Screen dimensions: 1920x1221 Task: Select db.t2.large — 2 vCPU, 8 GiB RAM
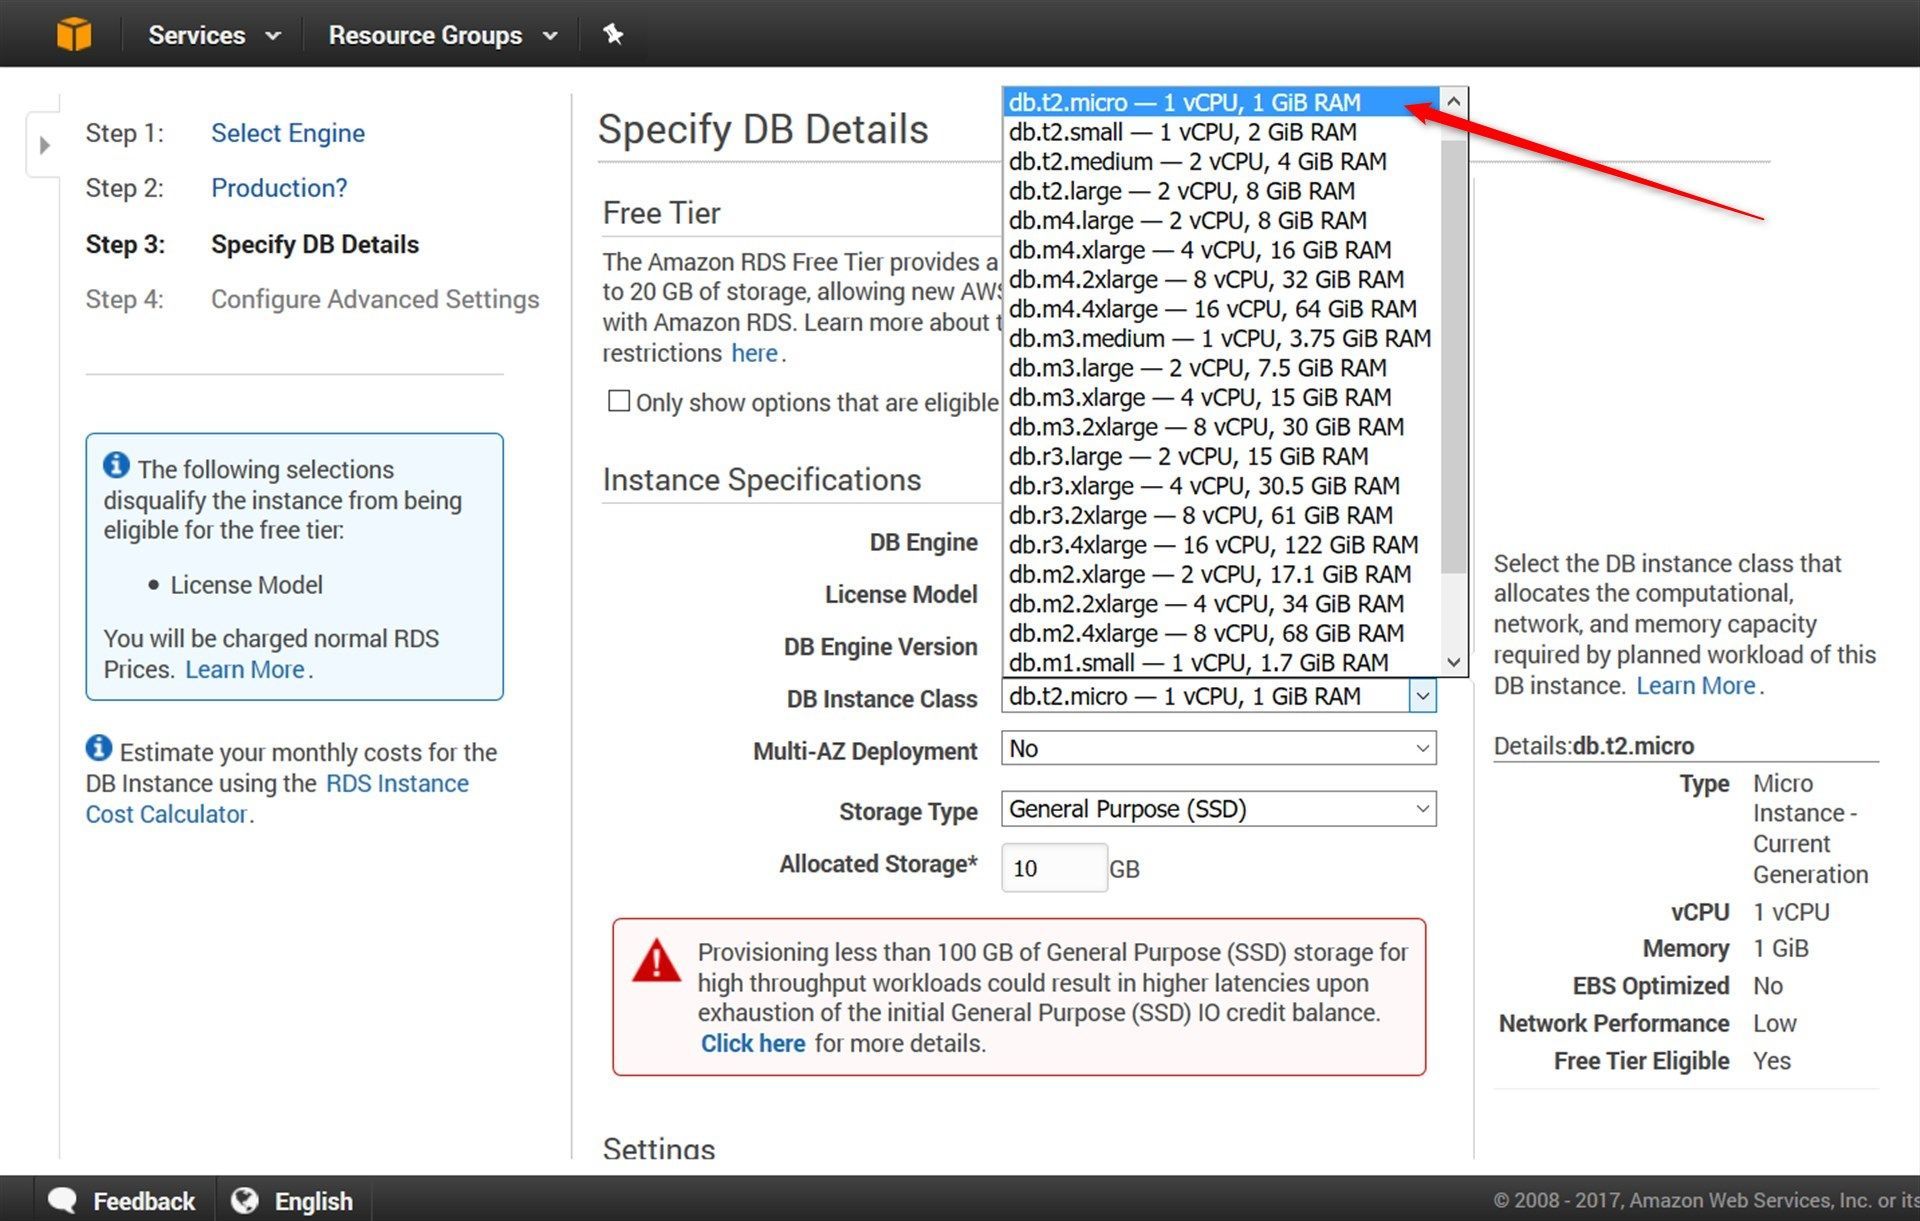pyautogui.click(x=1221, y=191)
